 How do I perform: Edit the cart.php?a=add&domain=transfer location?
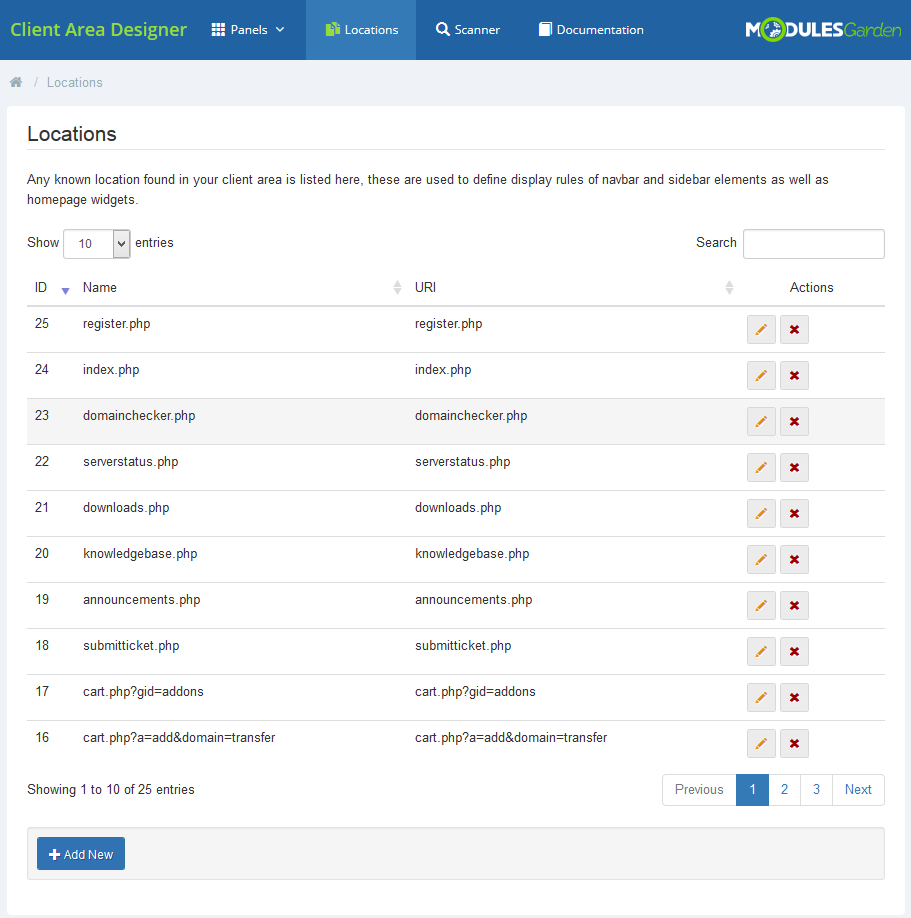761,744
